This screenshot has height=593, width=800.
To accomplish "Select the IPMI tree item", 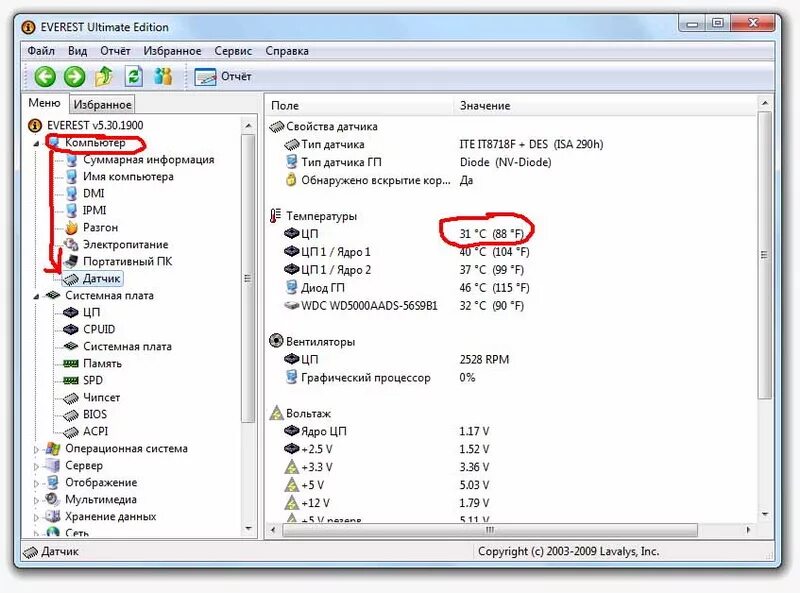I will click(x=94, y=210).
